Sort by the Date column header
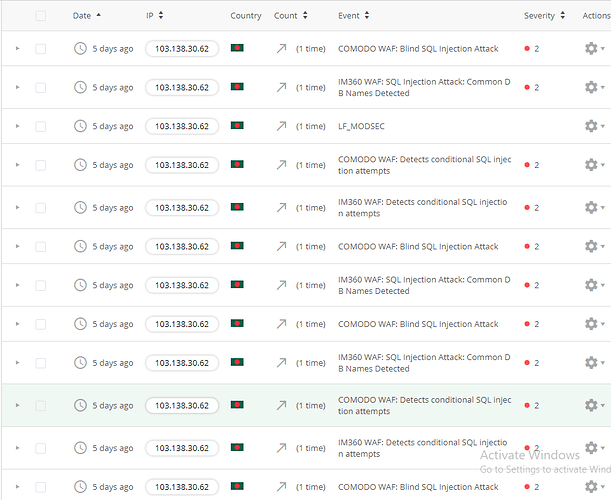Image resolution: width=611 pixels, height=500 pixels. (x=87, y=16)
